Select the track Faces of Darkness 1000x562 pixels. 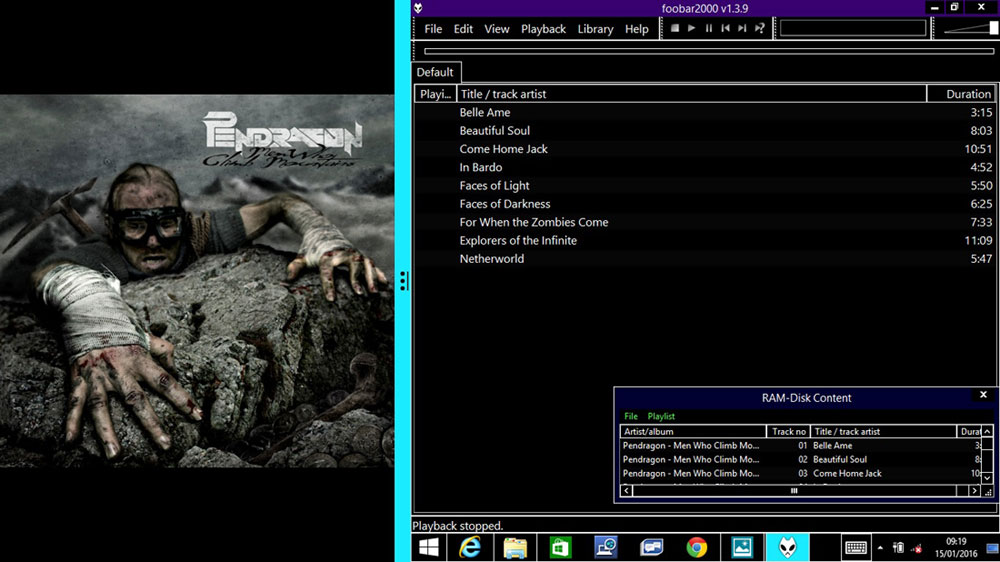(505, 204)
